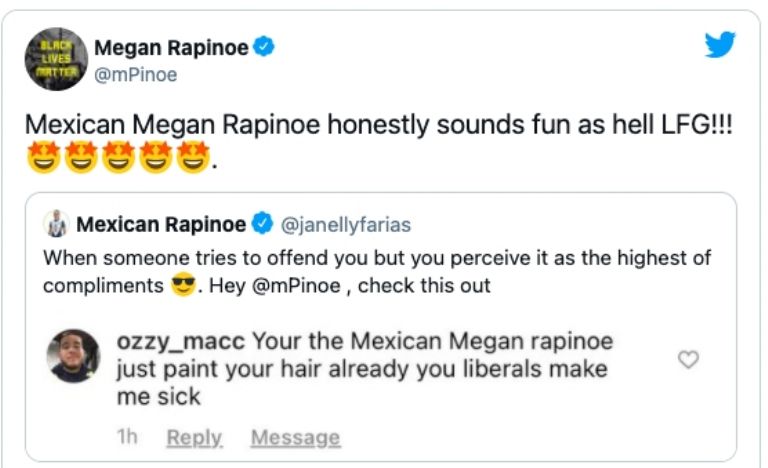Image resolution: width=768 pixels, height=468 pixels.
Task: Select the main tweet text about LFG
Action: tap(378, 126)
